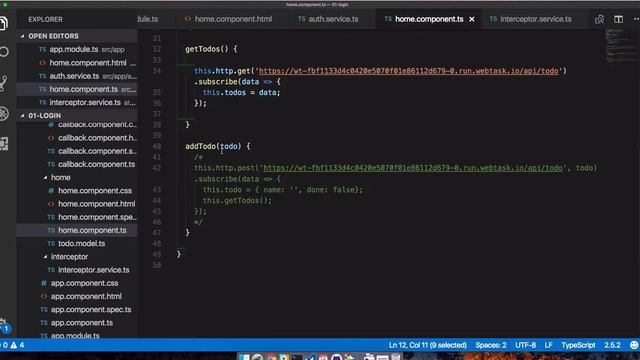640x360 pixels.
Task: Open Source Control view in activity bar
Action: point(4,83)
